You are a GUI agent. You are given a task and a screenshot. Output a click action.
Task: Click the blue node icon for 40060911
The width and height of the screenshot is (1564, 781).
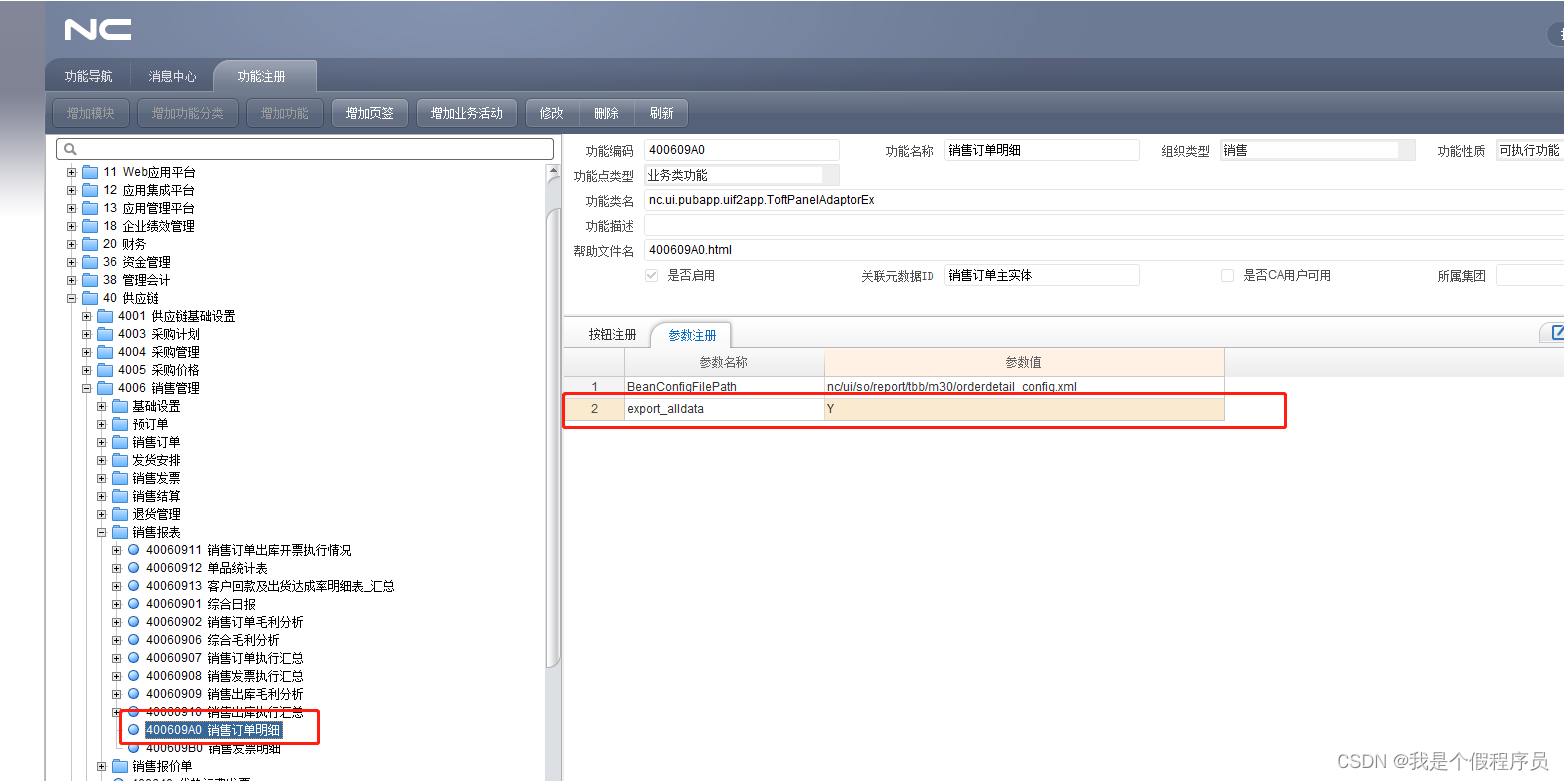[x=133, y=550]
